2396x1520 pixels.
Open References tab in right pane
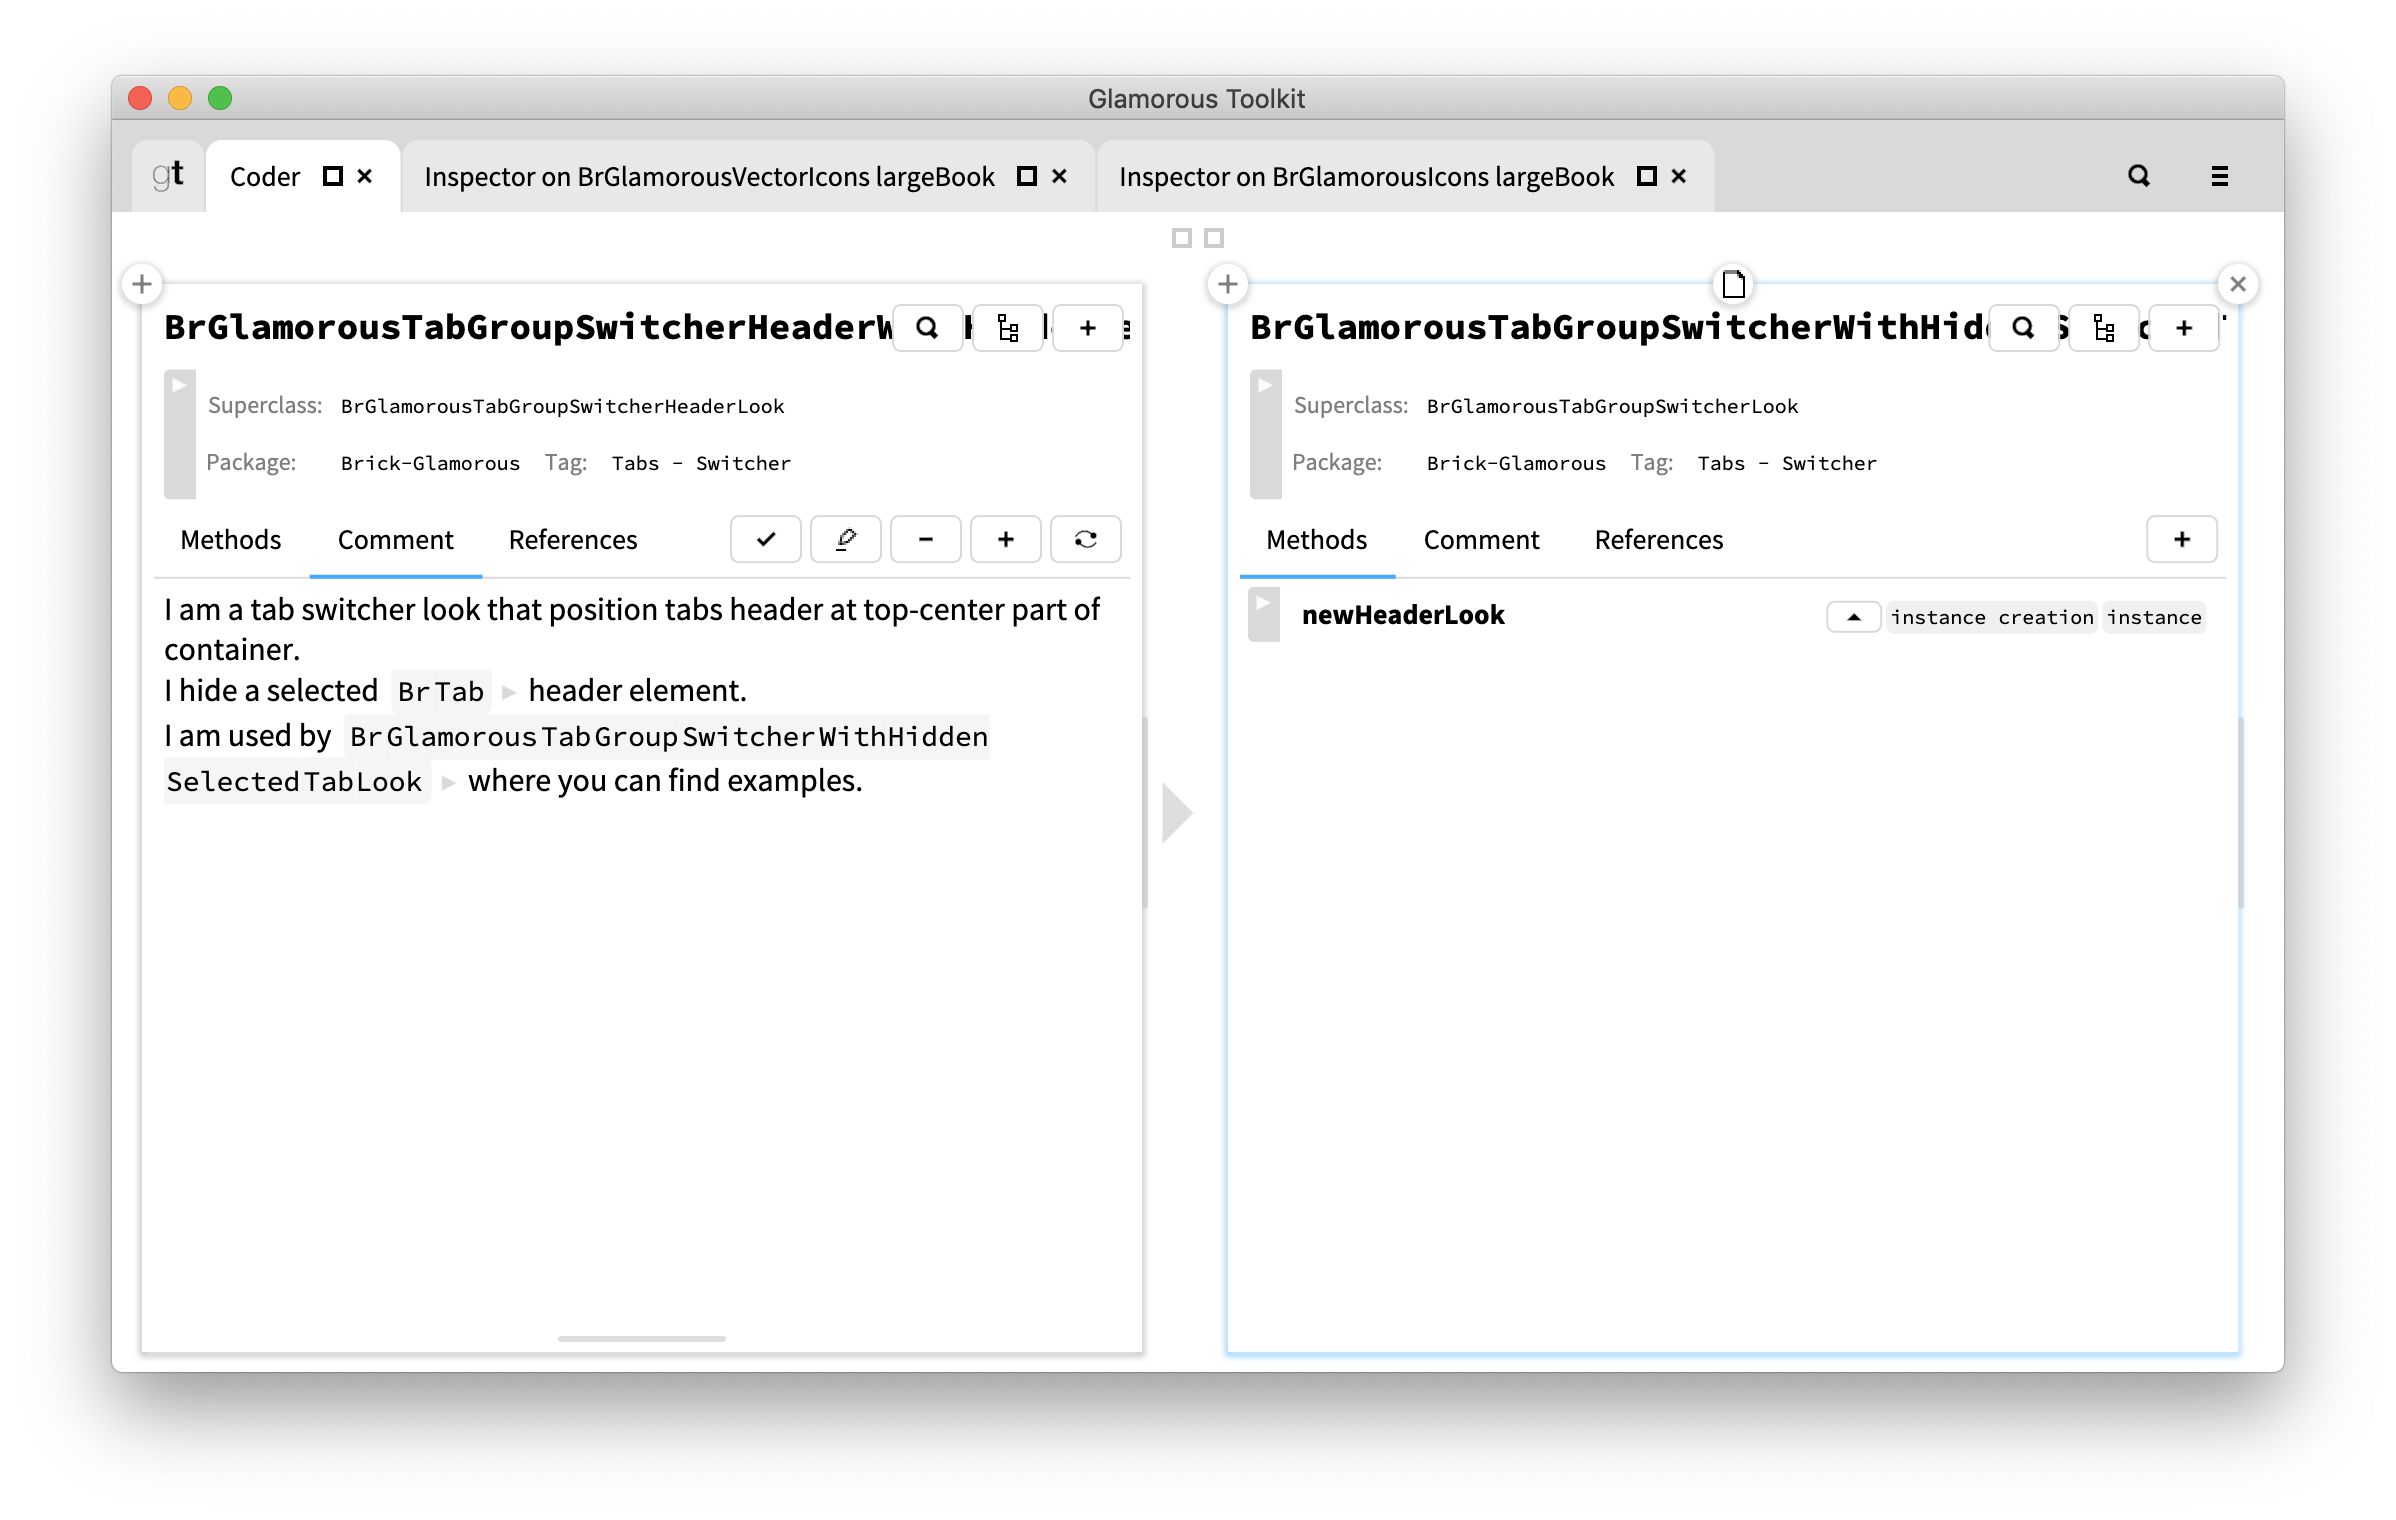click(1659, 540)
